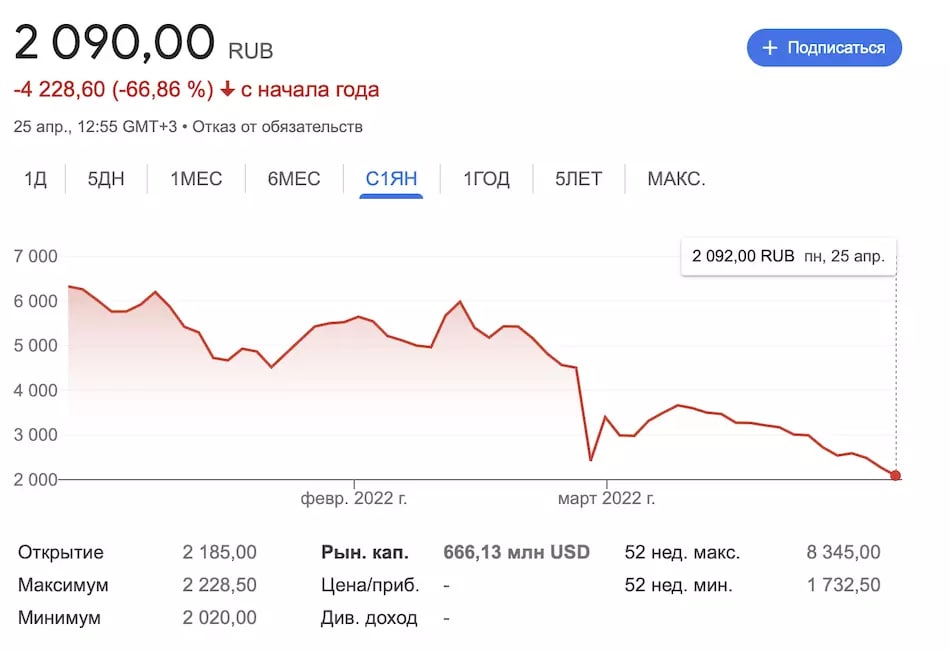Select the 5ДН range tab
The width and height of the screenshot is (950, 650).
(x=106, y=179)
